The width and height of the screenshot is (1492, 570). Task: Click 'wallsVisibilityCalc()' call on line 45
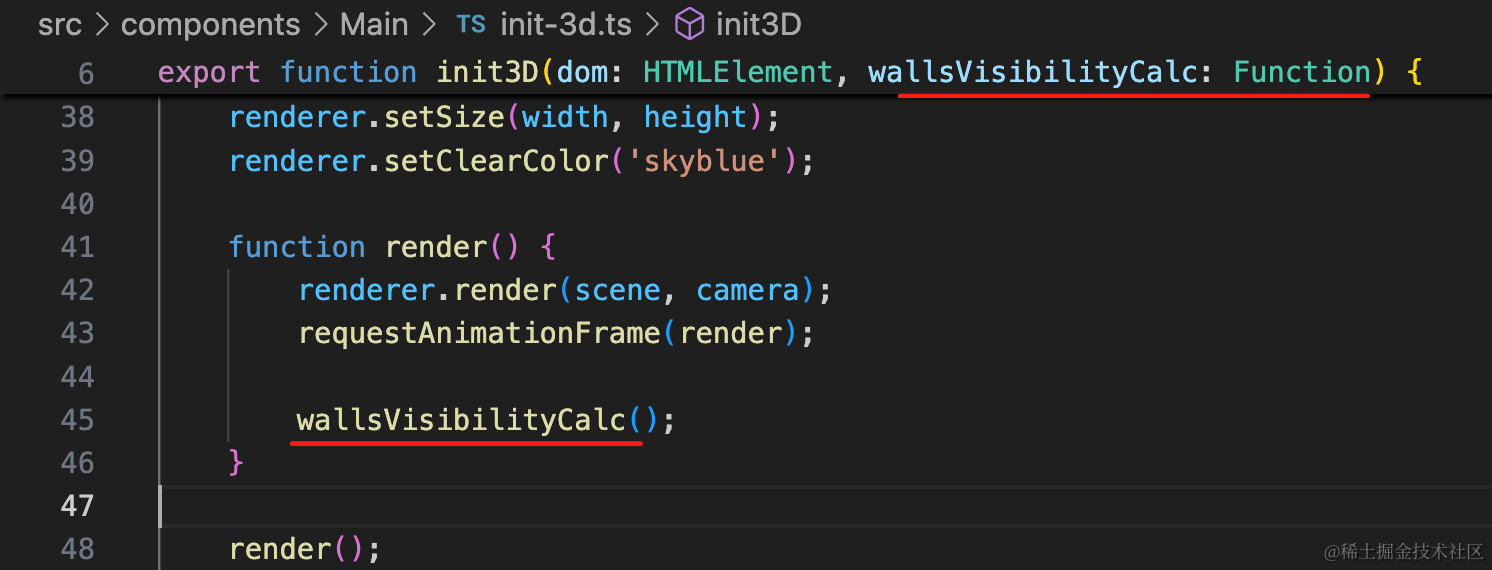tap(478, 419)
